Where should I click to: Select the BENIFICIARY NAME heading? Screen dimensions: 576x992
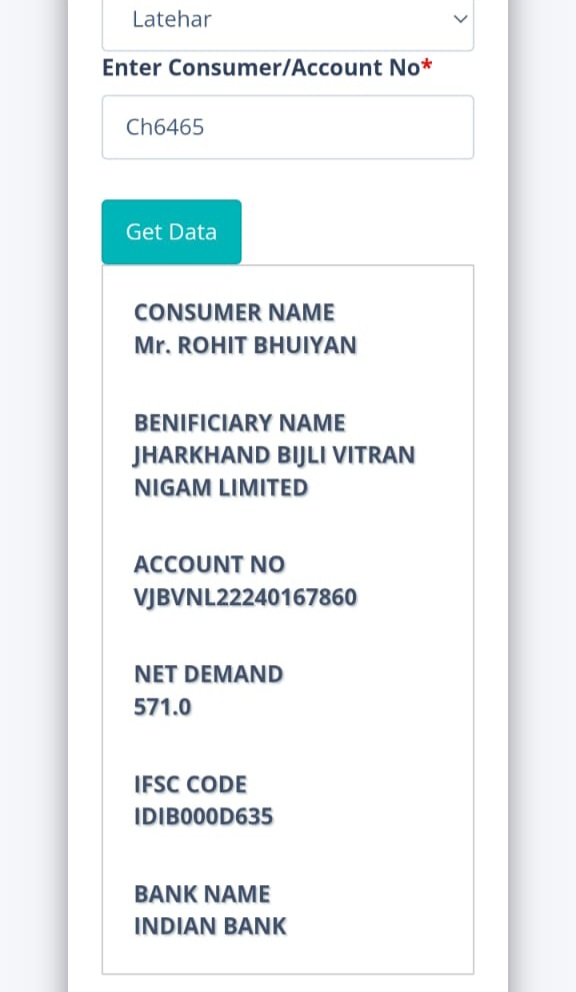[x=240, y=423]
